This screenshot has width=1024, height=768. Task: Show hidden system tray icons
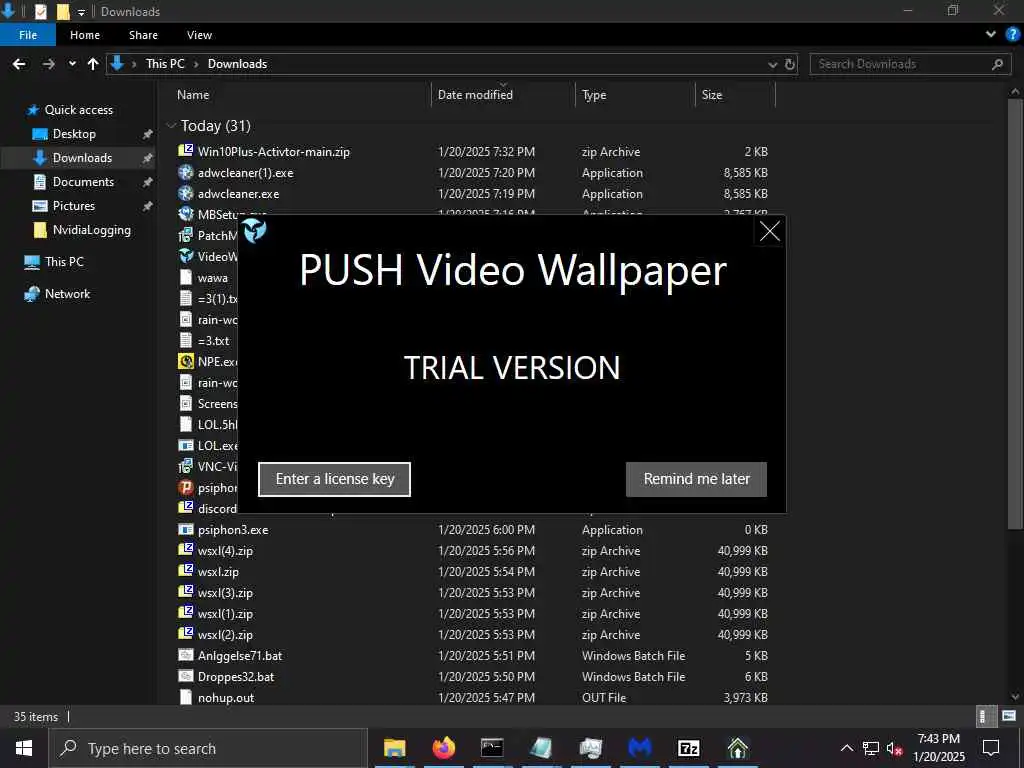pos(846,748)
